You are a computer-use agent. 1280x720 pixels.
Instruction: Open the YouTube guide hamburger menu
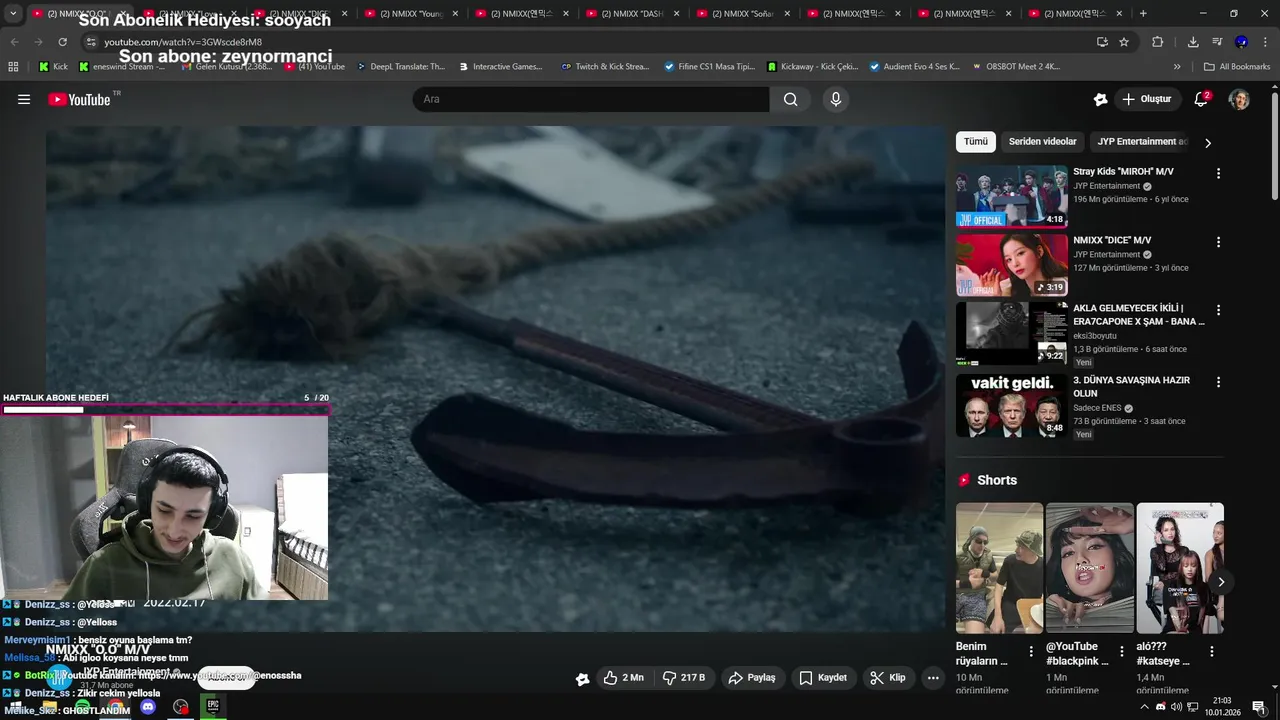click(24, 99)
